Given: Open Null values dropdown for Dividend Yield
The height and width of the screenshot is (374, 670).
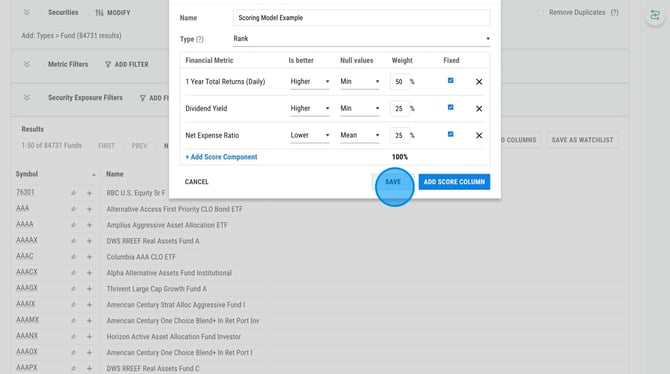Looking at the screenshot, I should point(360,109).
